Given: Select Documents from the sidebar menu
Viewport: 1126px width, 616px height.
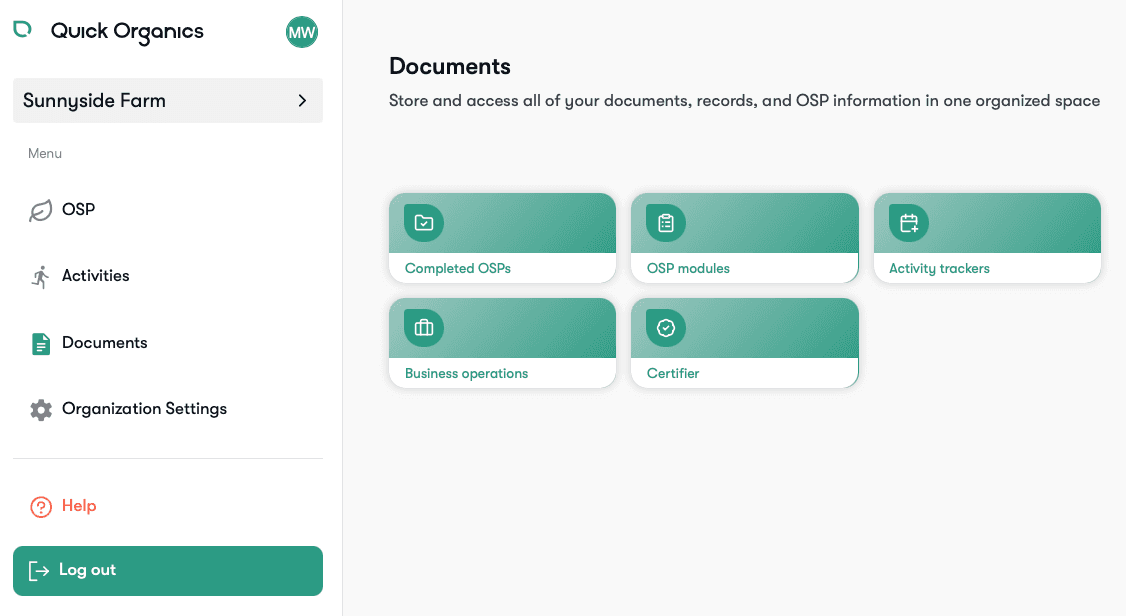Looking at the screenshot, I should coord(105,342).
